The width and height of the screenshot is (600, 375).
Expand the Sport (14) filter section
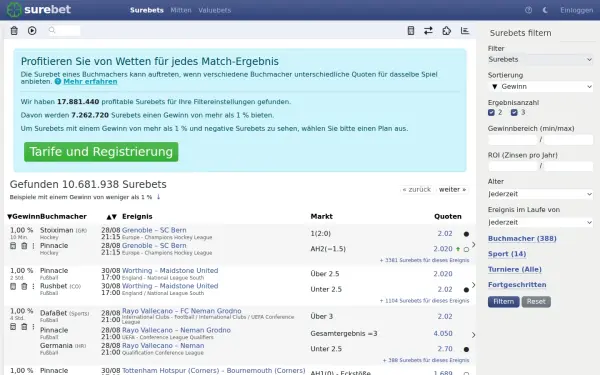click(x=507, y=254)
